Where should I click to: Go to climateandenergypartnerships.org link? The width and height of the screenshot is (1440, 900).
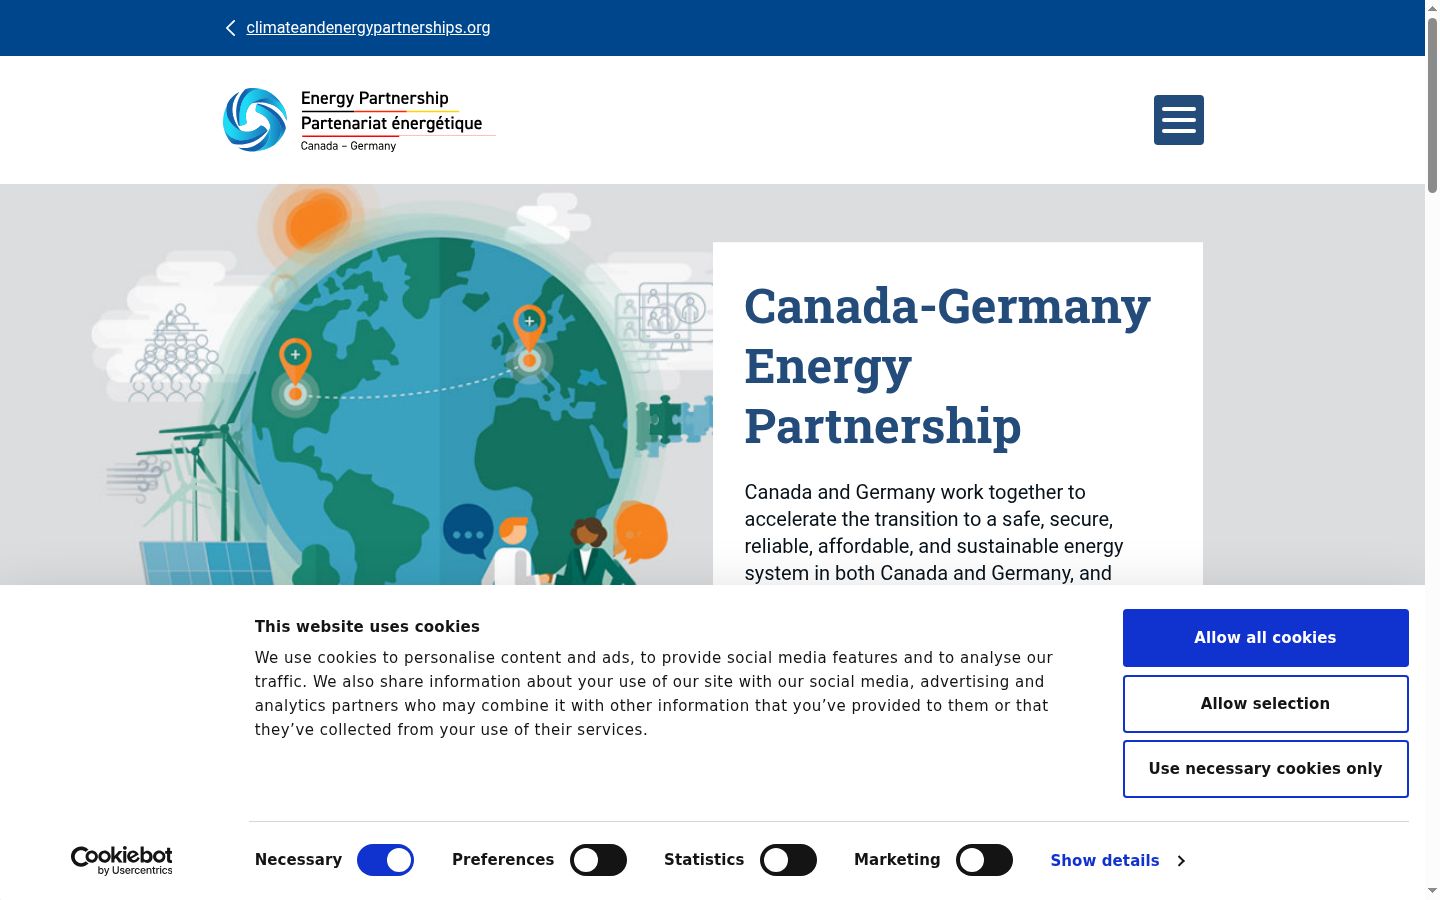(x=368, y=28)
